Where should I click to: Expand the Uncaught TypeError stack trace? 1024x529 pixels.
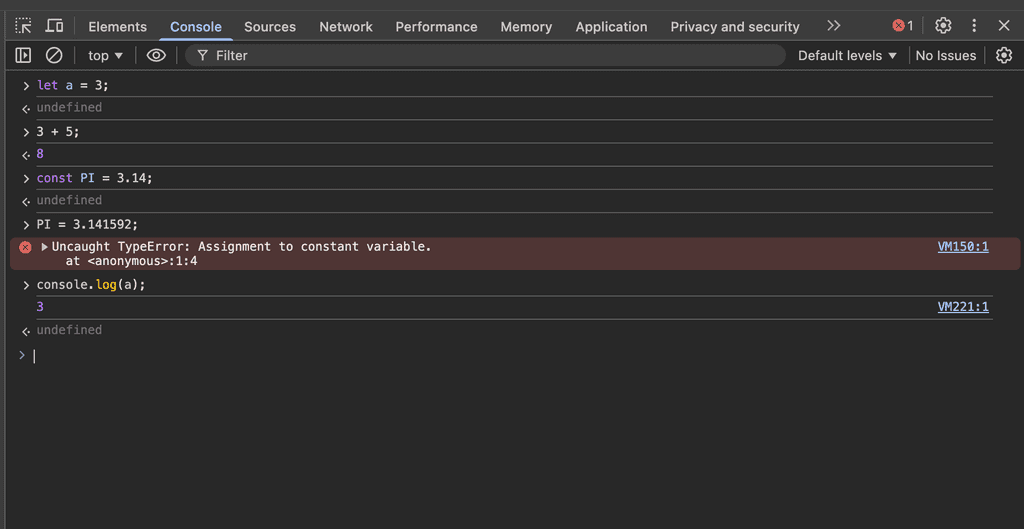point(44,247)
